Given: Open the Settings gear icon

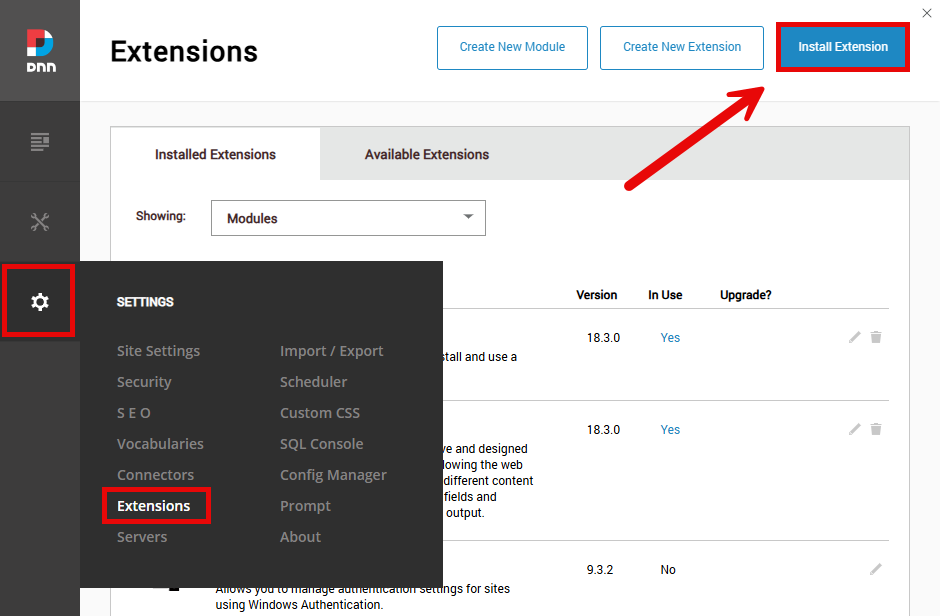Looking at the screenshot, I should pos(40,301).
